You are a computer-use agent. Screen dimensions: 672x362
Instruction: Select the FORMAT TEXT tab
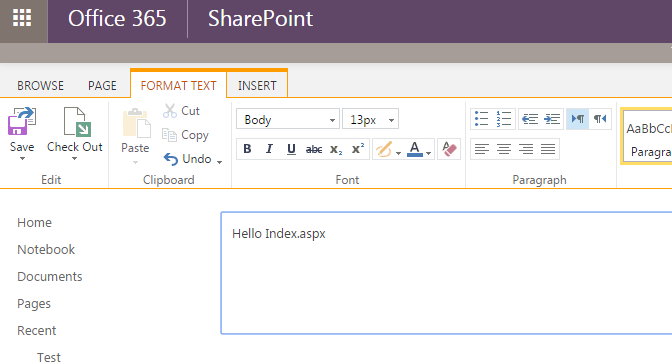click(x=178, y=86)
